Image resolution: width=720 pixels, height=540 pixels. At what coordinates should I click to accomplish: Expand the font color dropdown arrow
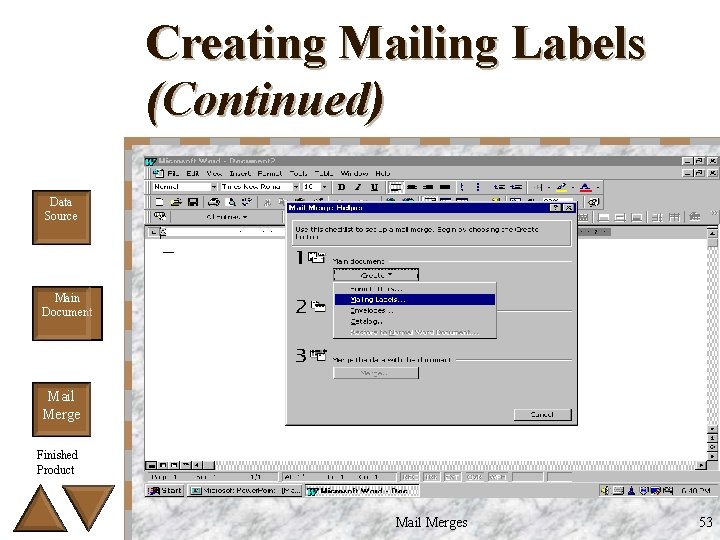click(x=597, y=187)
